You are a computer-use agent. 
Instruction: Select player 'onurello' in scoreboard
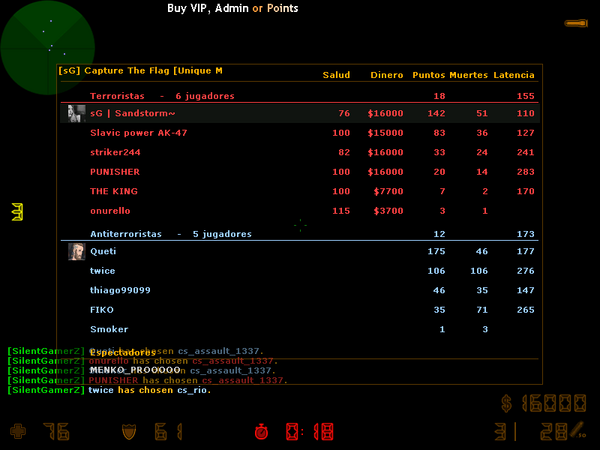[110, 211]
